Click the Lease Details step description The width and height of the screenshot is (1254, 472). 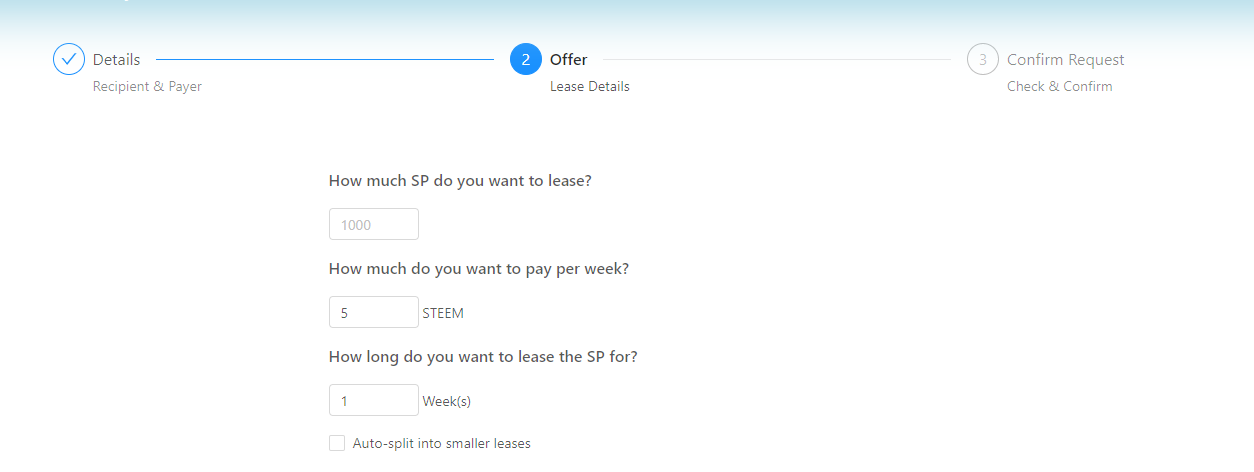pyautogui.click(x=590, y=87)
